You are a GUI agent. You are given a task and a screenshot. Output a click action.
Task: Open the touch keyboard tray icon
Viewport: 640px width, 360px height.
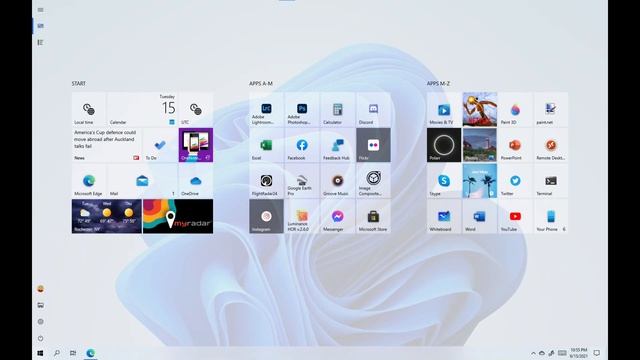[x=562, y=353]
